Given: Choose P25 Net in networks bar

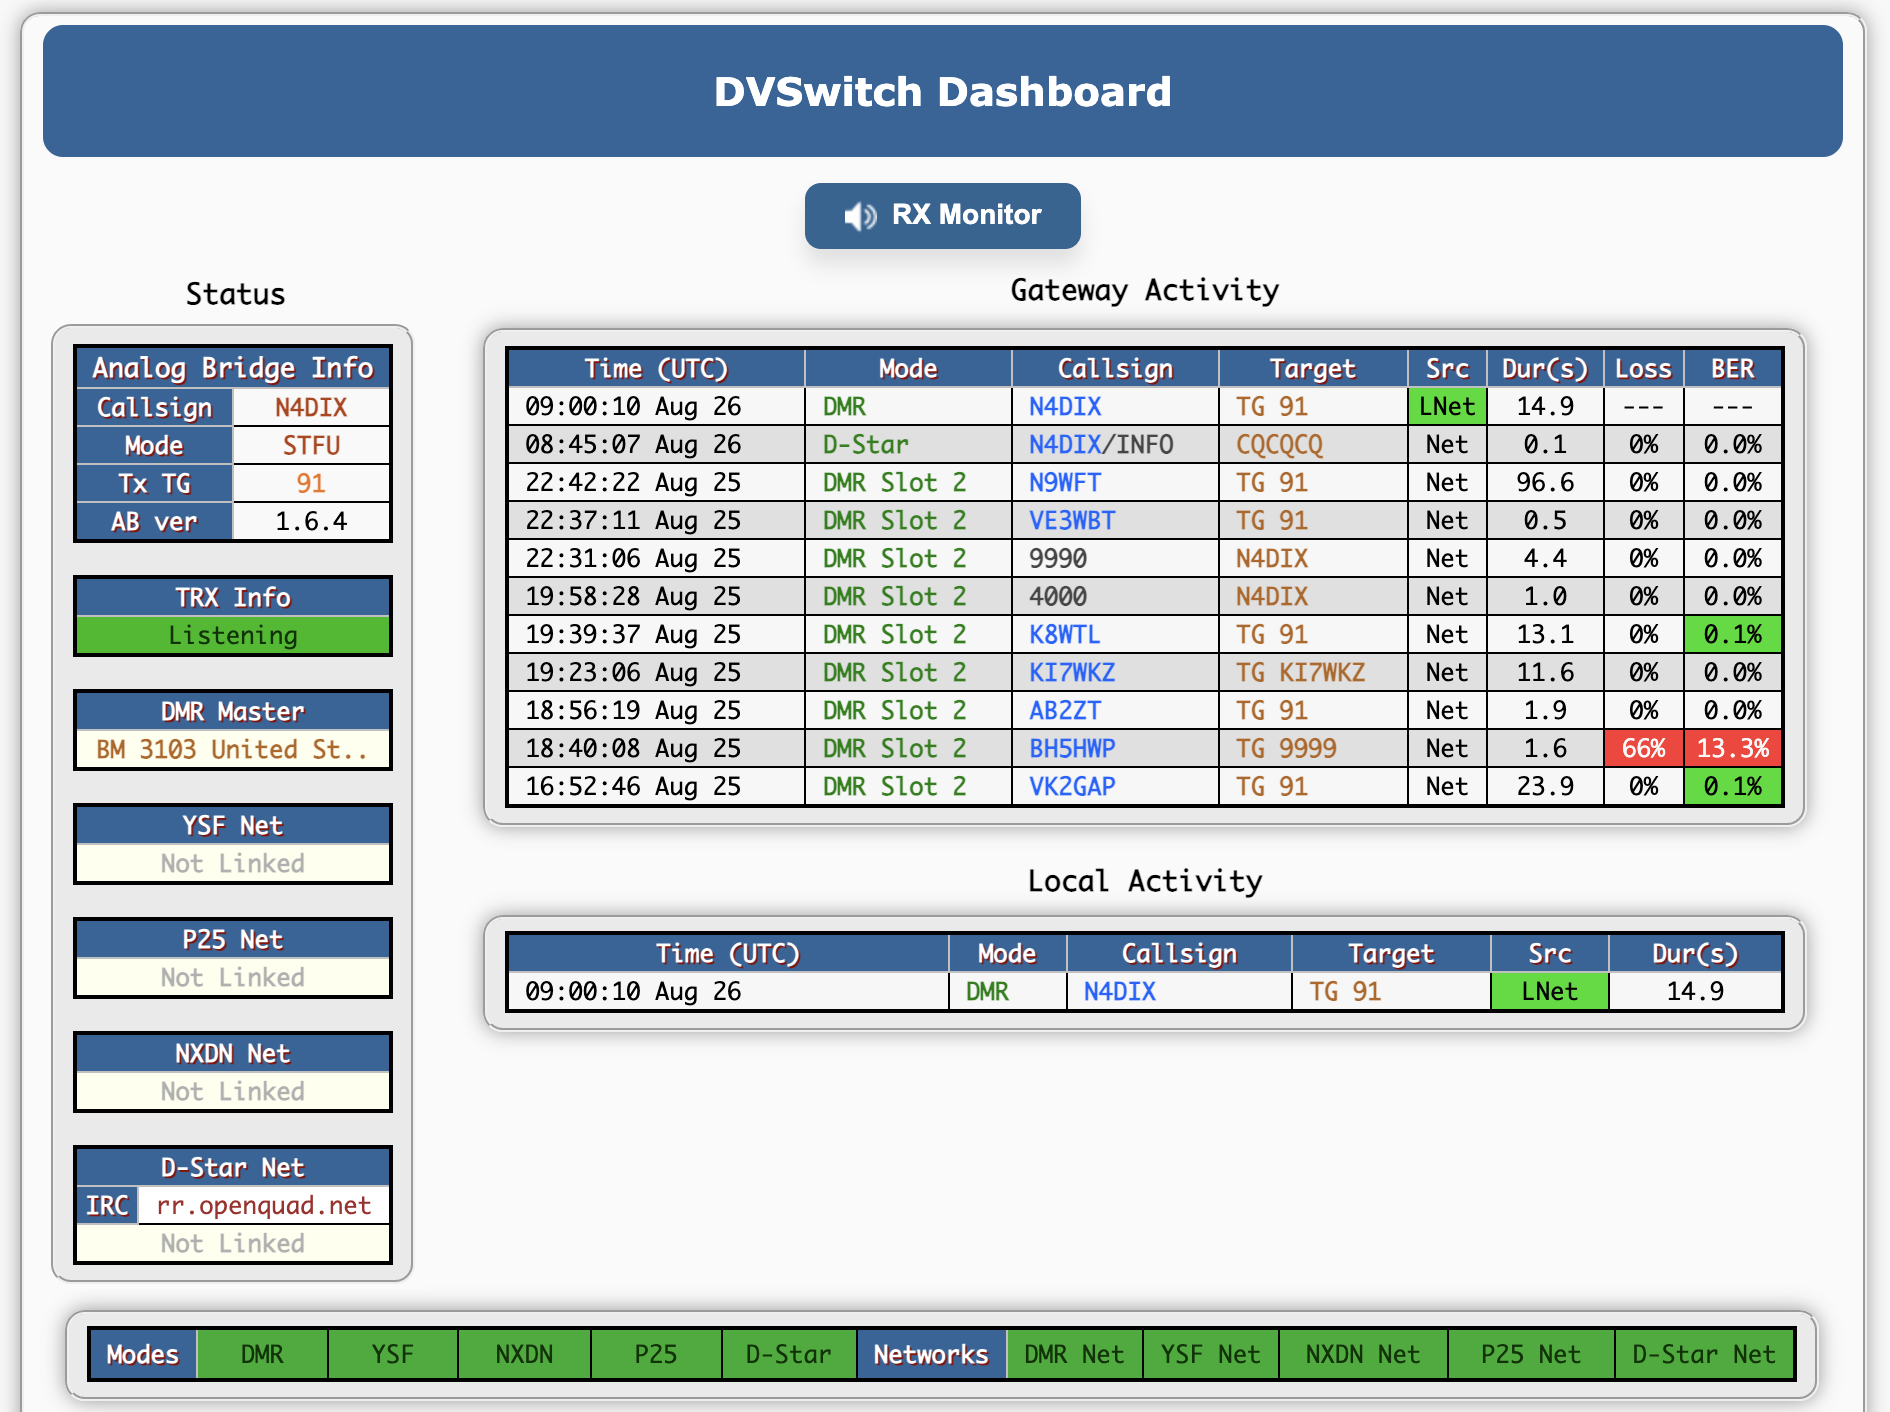Looking at the screenshot, I should pyautogui.click(x=1530, y=1354).
